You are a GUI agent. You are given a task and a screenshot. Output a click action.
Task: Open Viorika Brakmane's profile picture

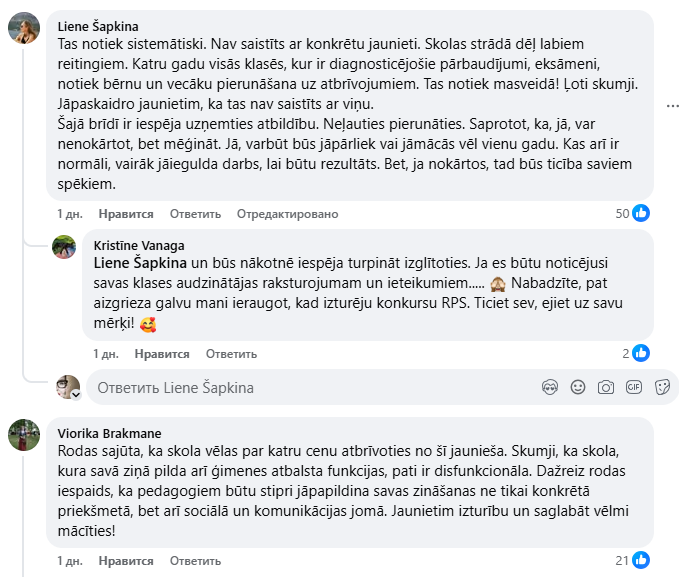click(24, 434)
